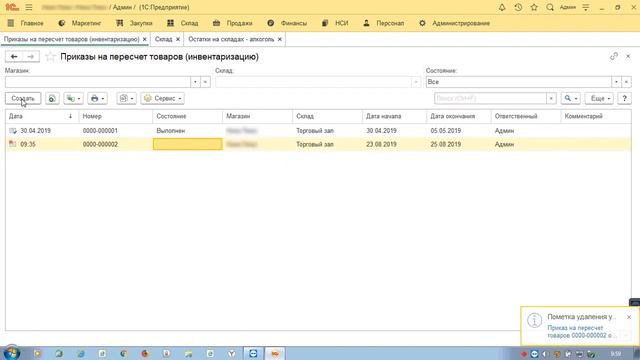Click into the Поиск search field
This screenshot has height=360, width=640.
(490, 98)
